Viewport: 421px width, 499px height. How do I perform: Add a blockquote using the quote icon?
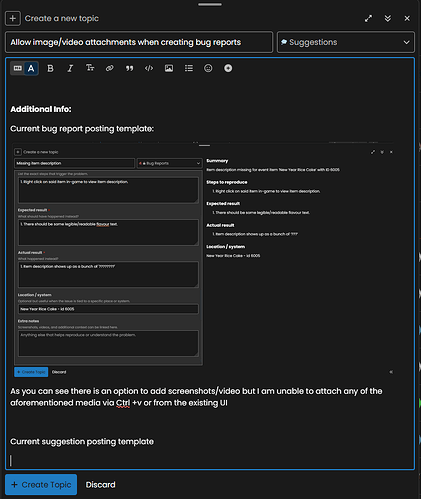129,68
